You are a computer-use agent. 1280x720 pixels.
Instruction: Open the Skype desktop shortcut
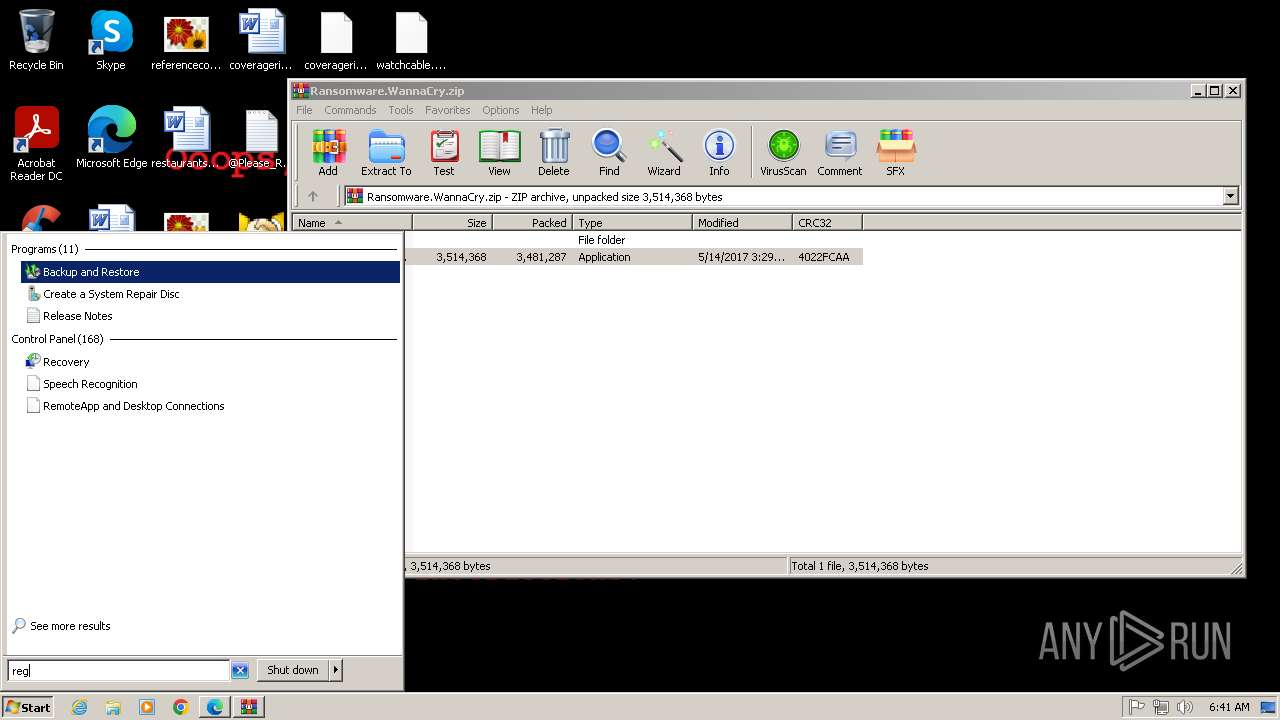coord(111,40)
